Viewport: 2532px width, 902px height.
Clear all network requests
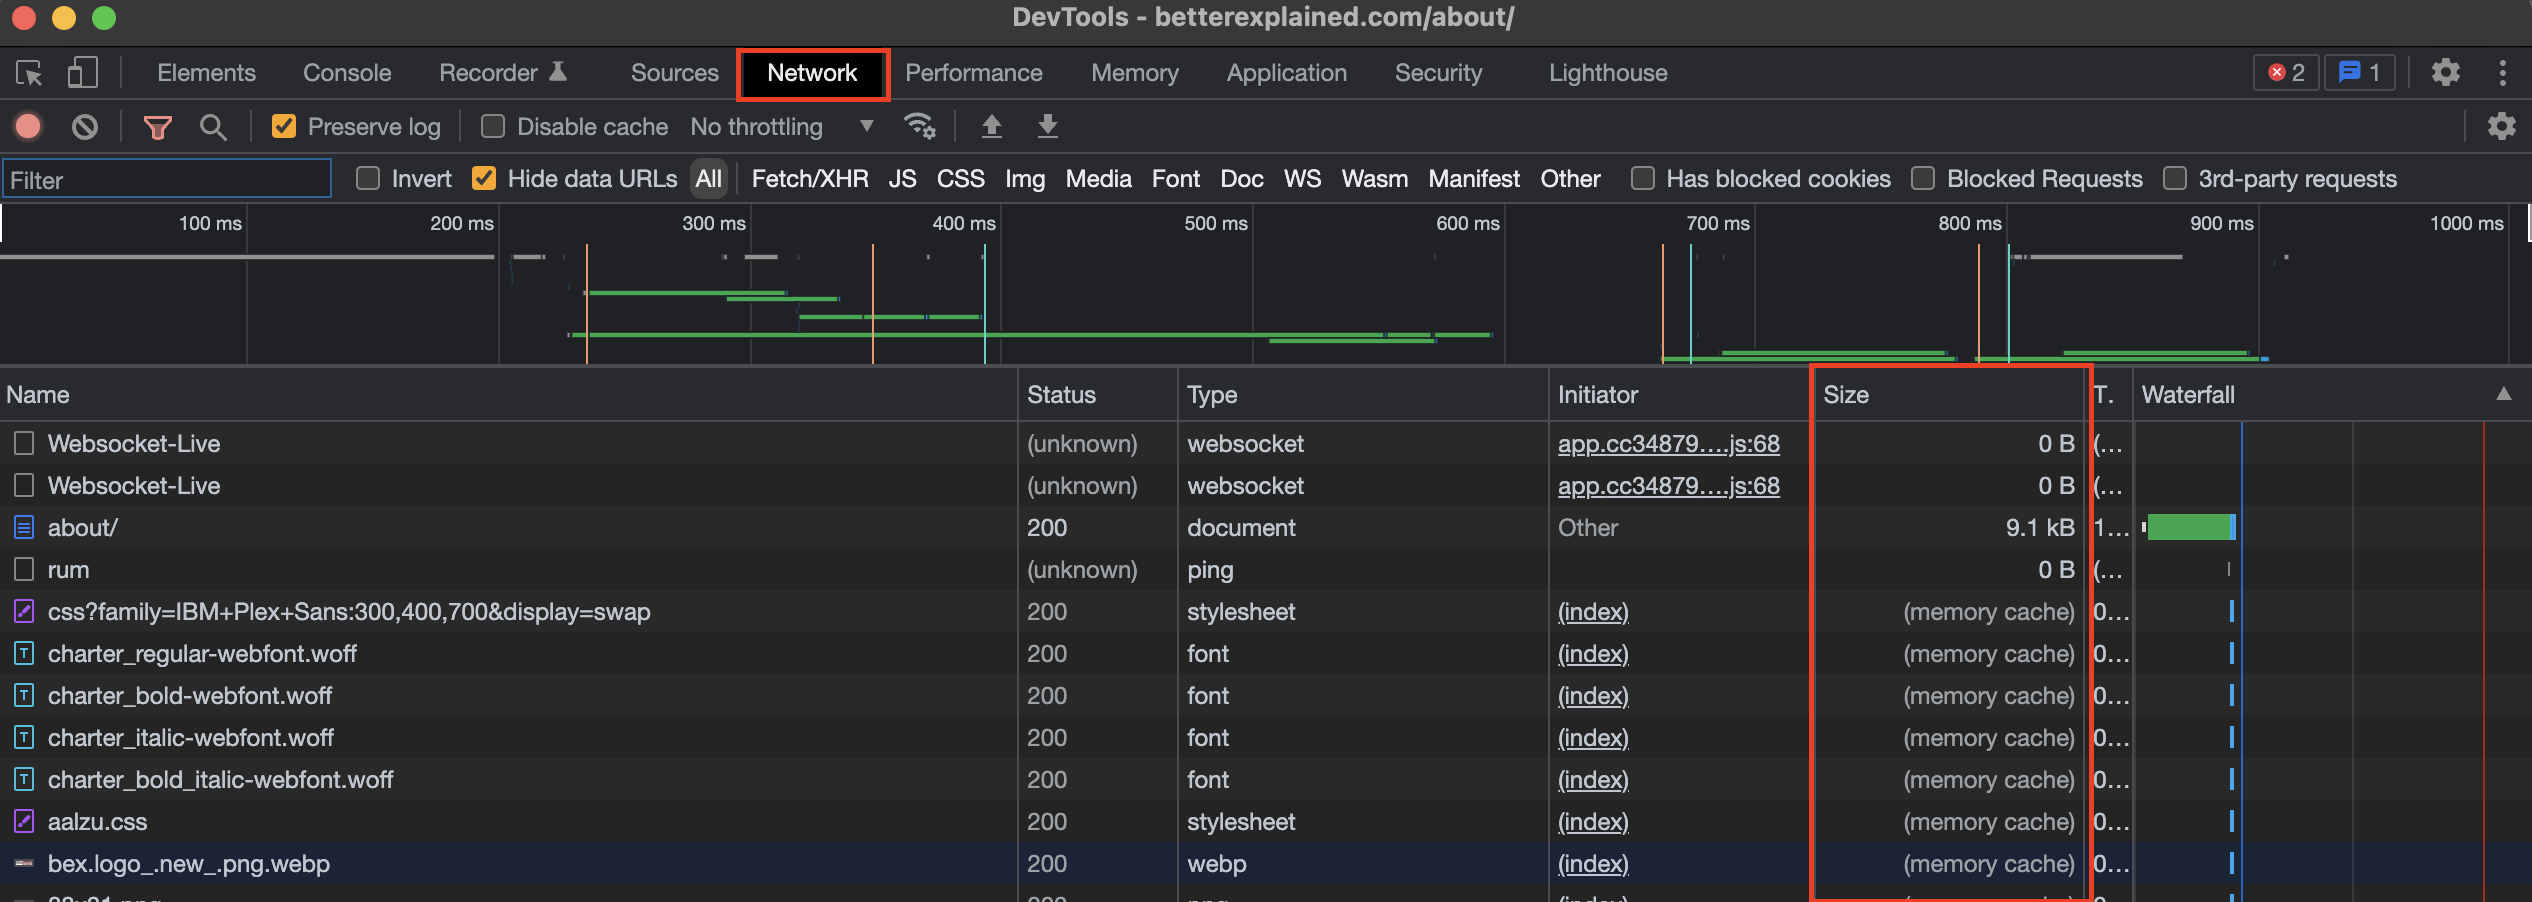coord(85,126)
